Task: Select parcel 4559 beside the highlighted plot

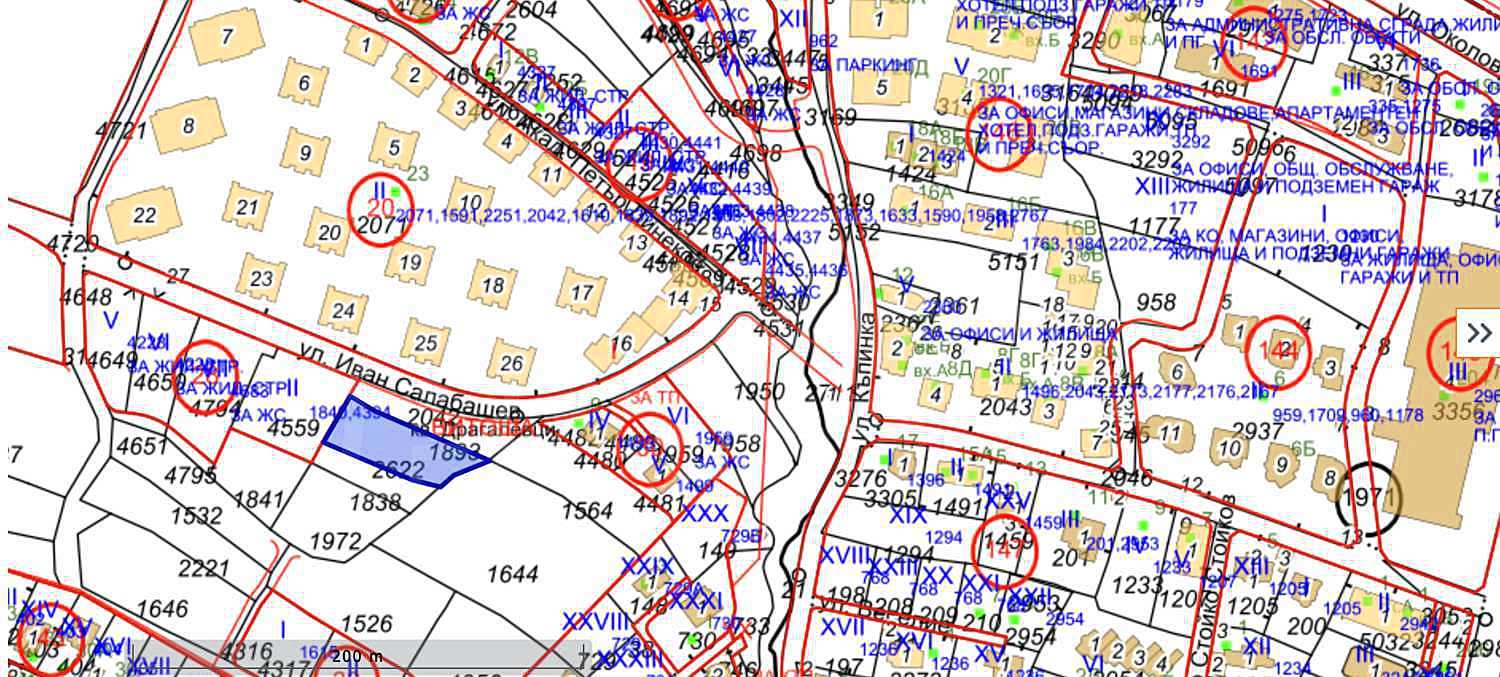Action: [293, 429]
